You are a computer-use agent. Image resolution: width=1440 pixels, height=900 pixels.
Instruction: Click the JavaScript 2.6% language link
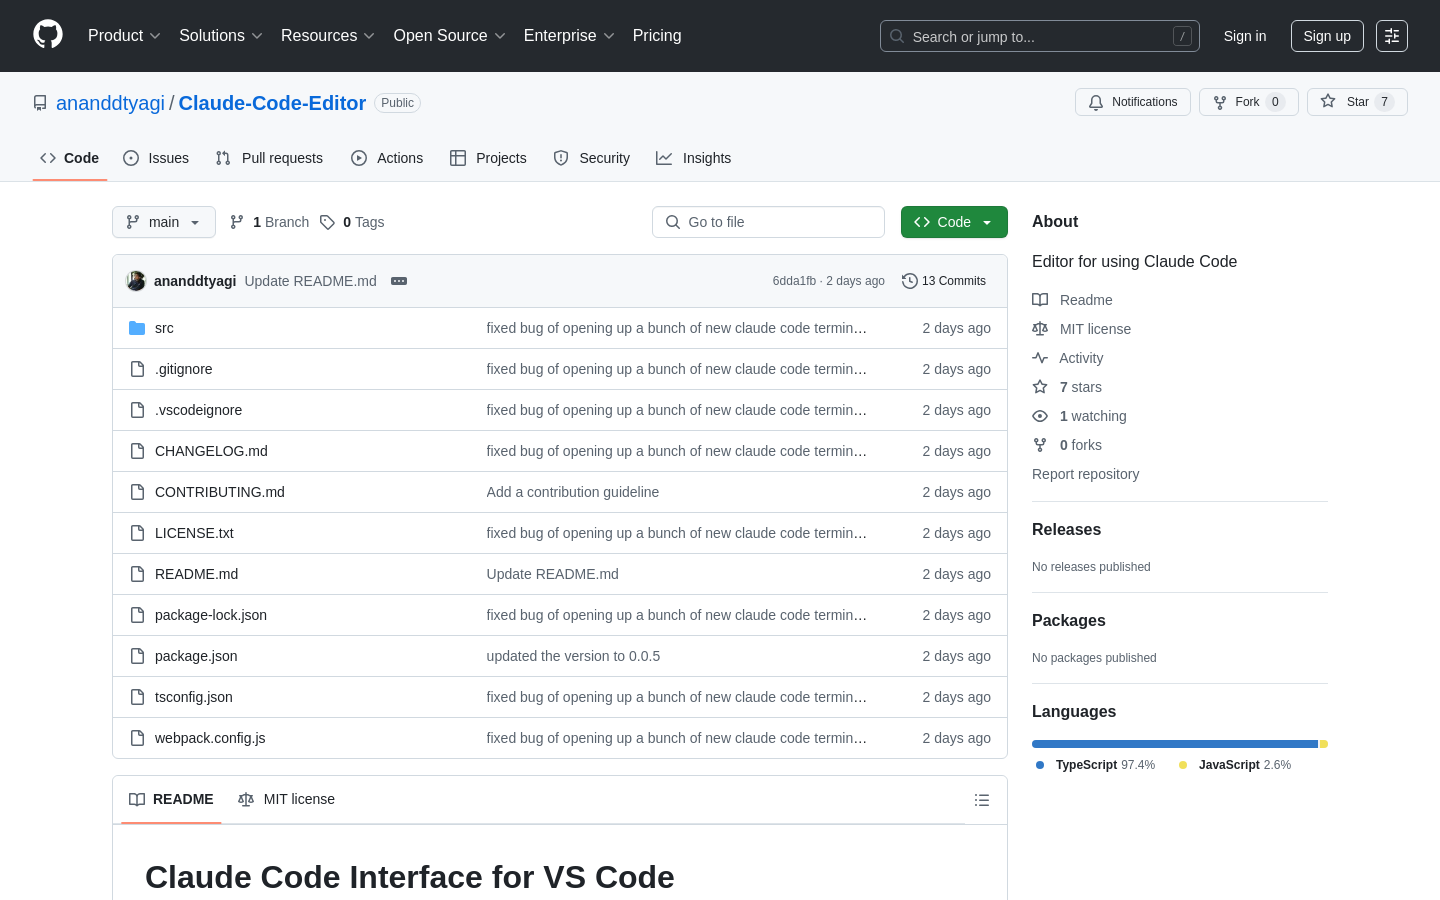(1235, 765)
